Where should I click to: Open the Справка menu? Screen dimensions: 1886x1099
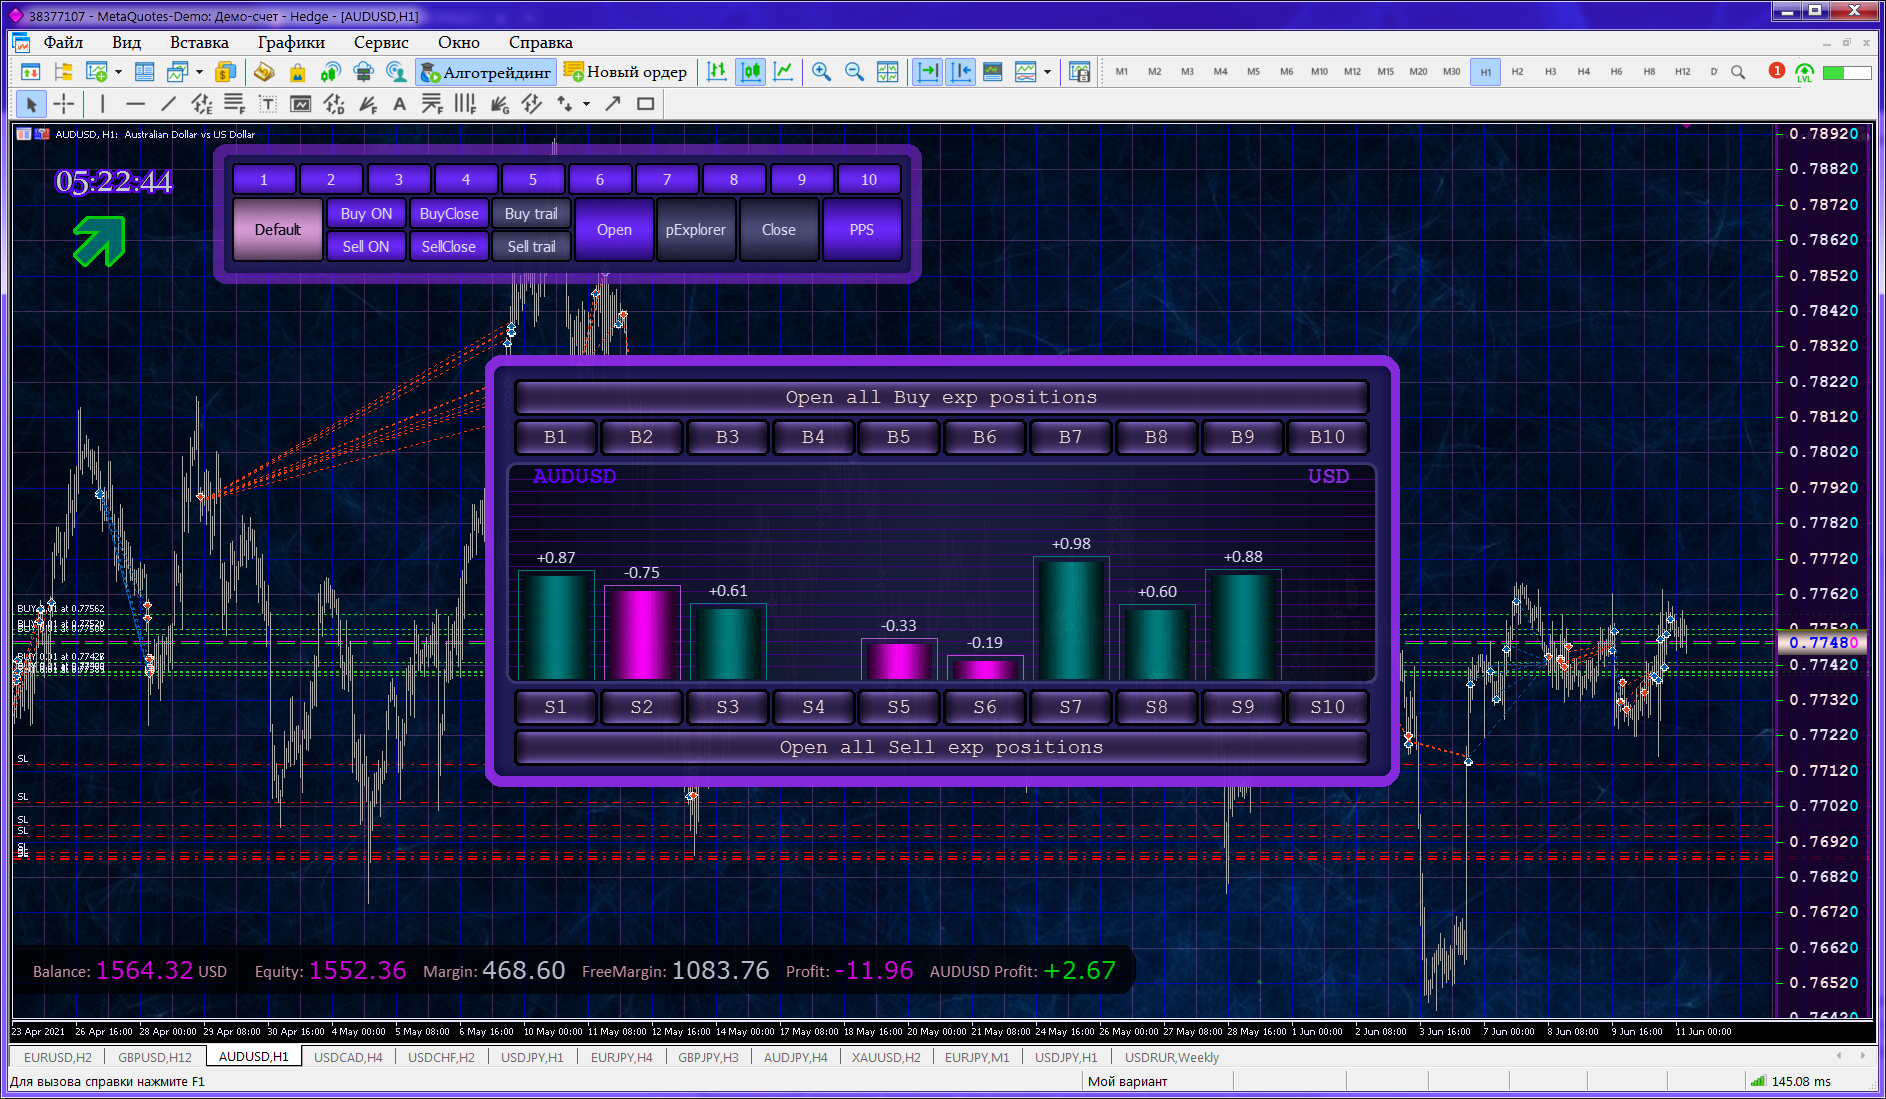click(x=540, y=42)
